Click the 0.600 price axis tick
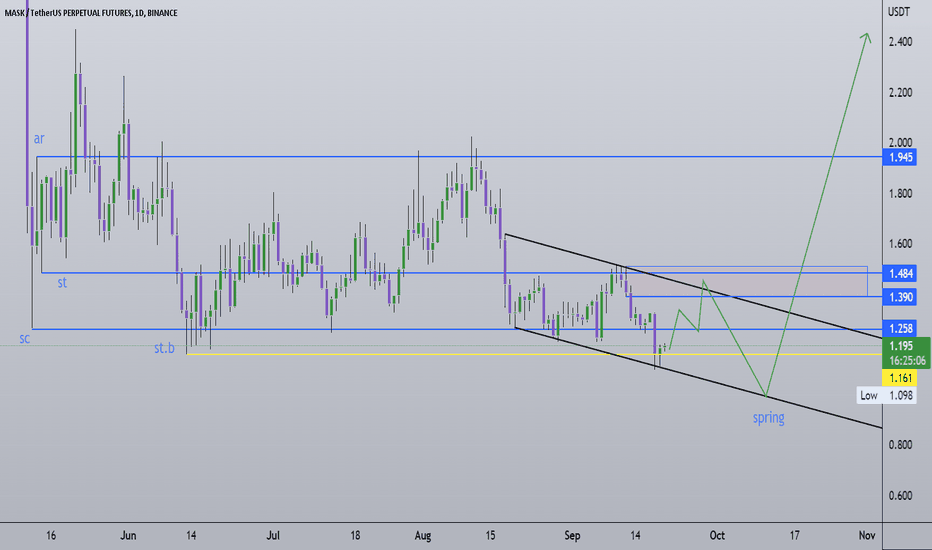This screenshot has height=550, width=932. [x=900, y=495]
